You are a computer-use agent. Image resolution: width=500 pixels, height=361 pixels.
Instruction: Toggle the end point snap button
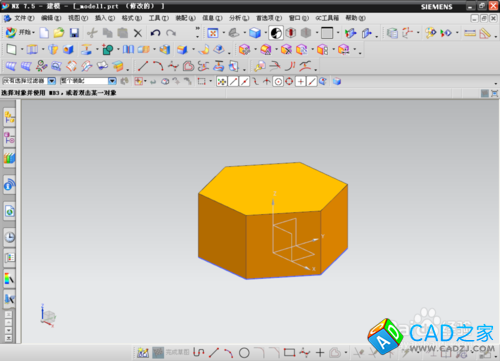pos(233,81)
